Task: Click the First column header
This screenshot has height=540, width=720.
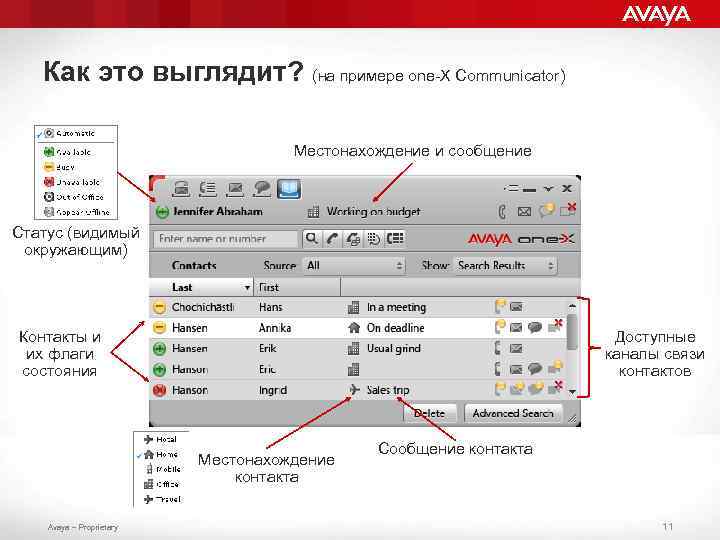Action: tap(297, 287)
